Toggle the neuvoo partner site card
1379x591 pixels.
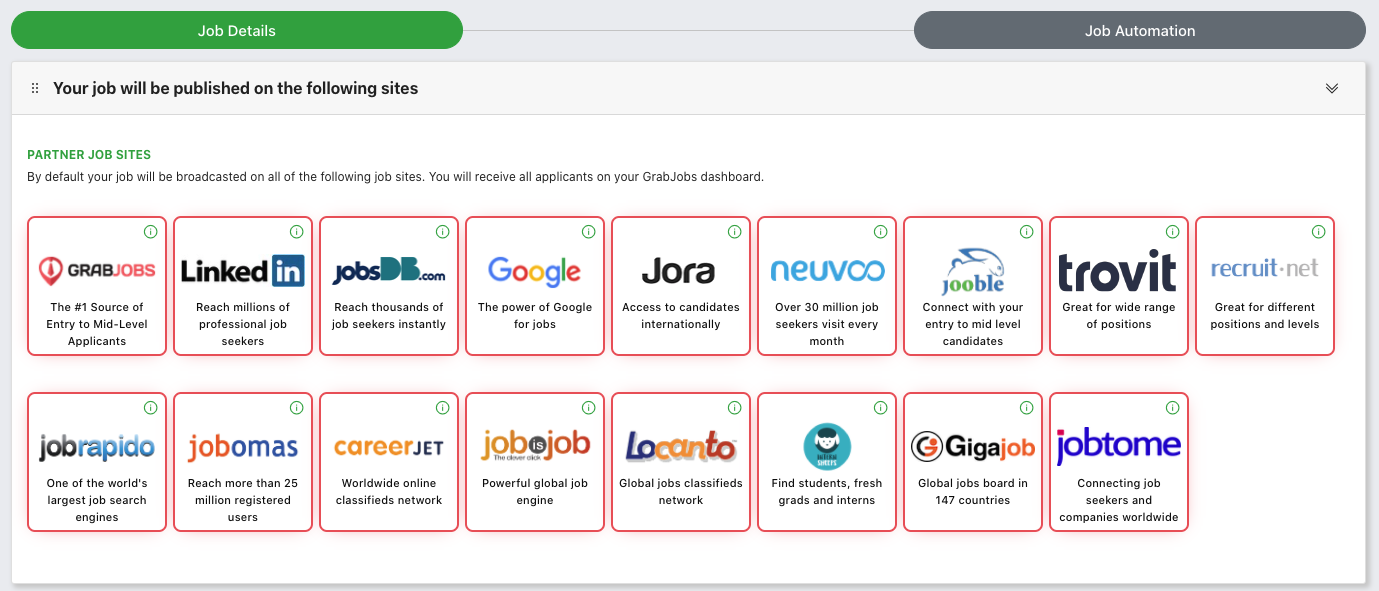(826, 286)
